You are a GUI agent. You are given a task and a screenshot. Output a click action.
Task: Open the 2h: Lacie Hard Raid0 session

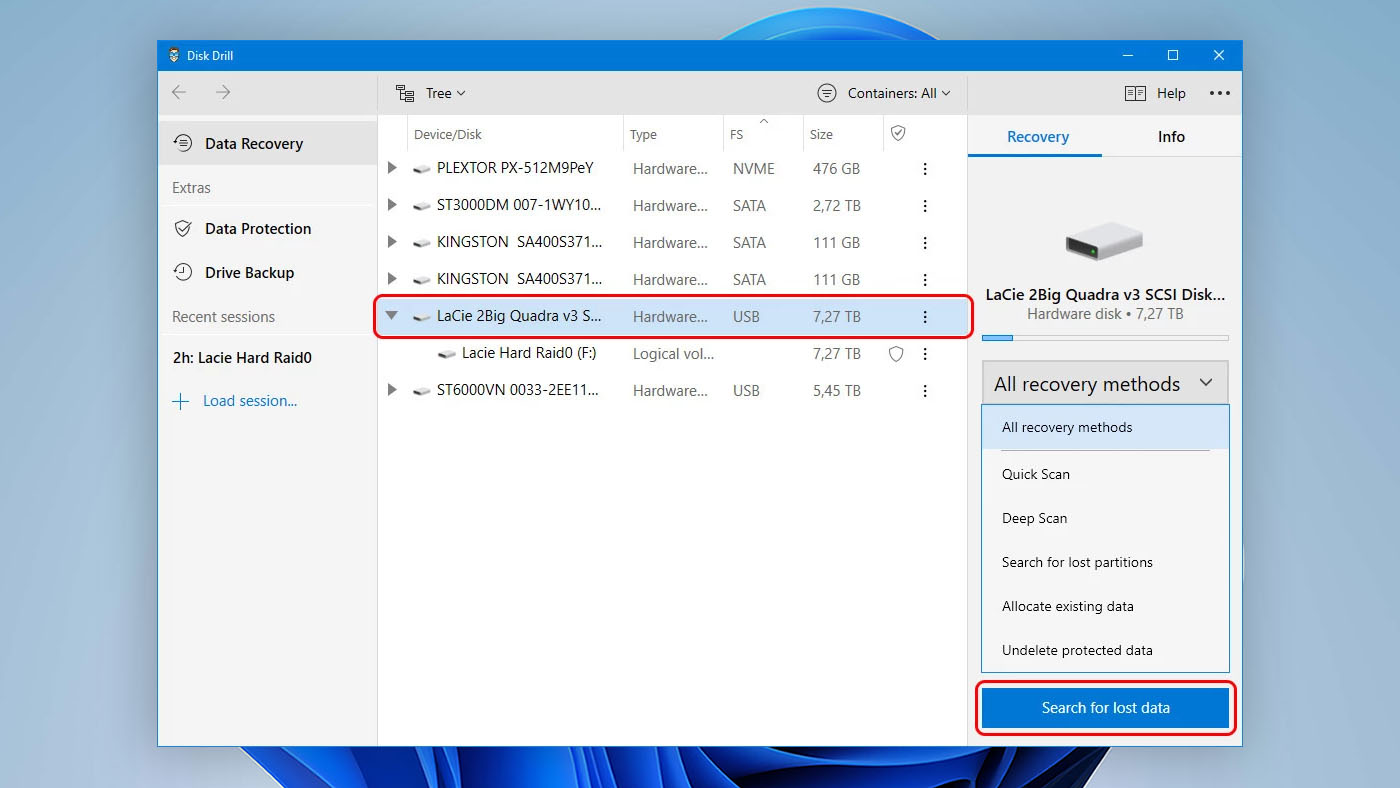(242, 357)
